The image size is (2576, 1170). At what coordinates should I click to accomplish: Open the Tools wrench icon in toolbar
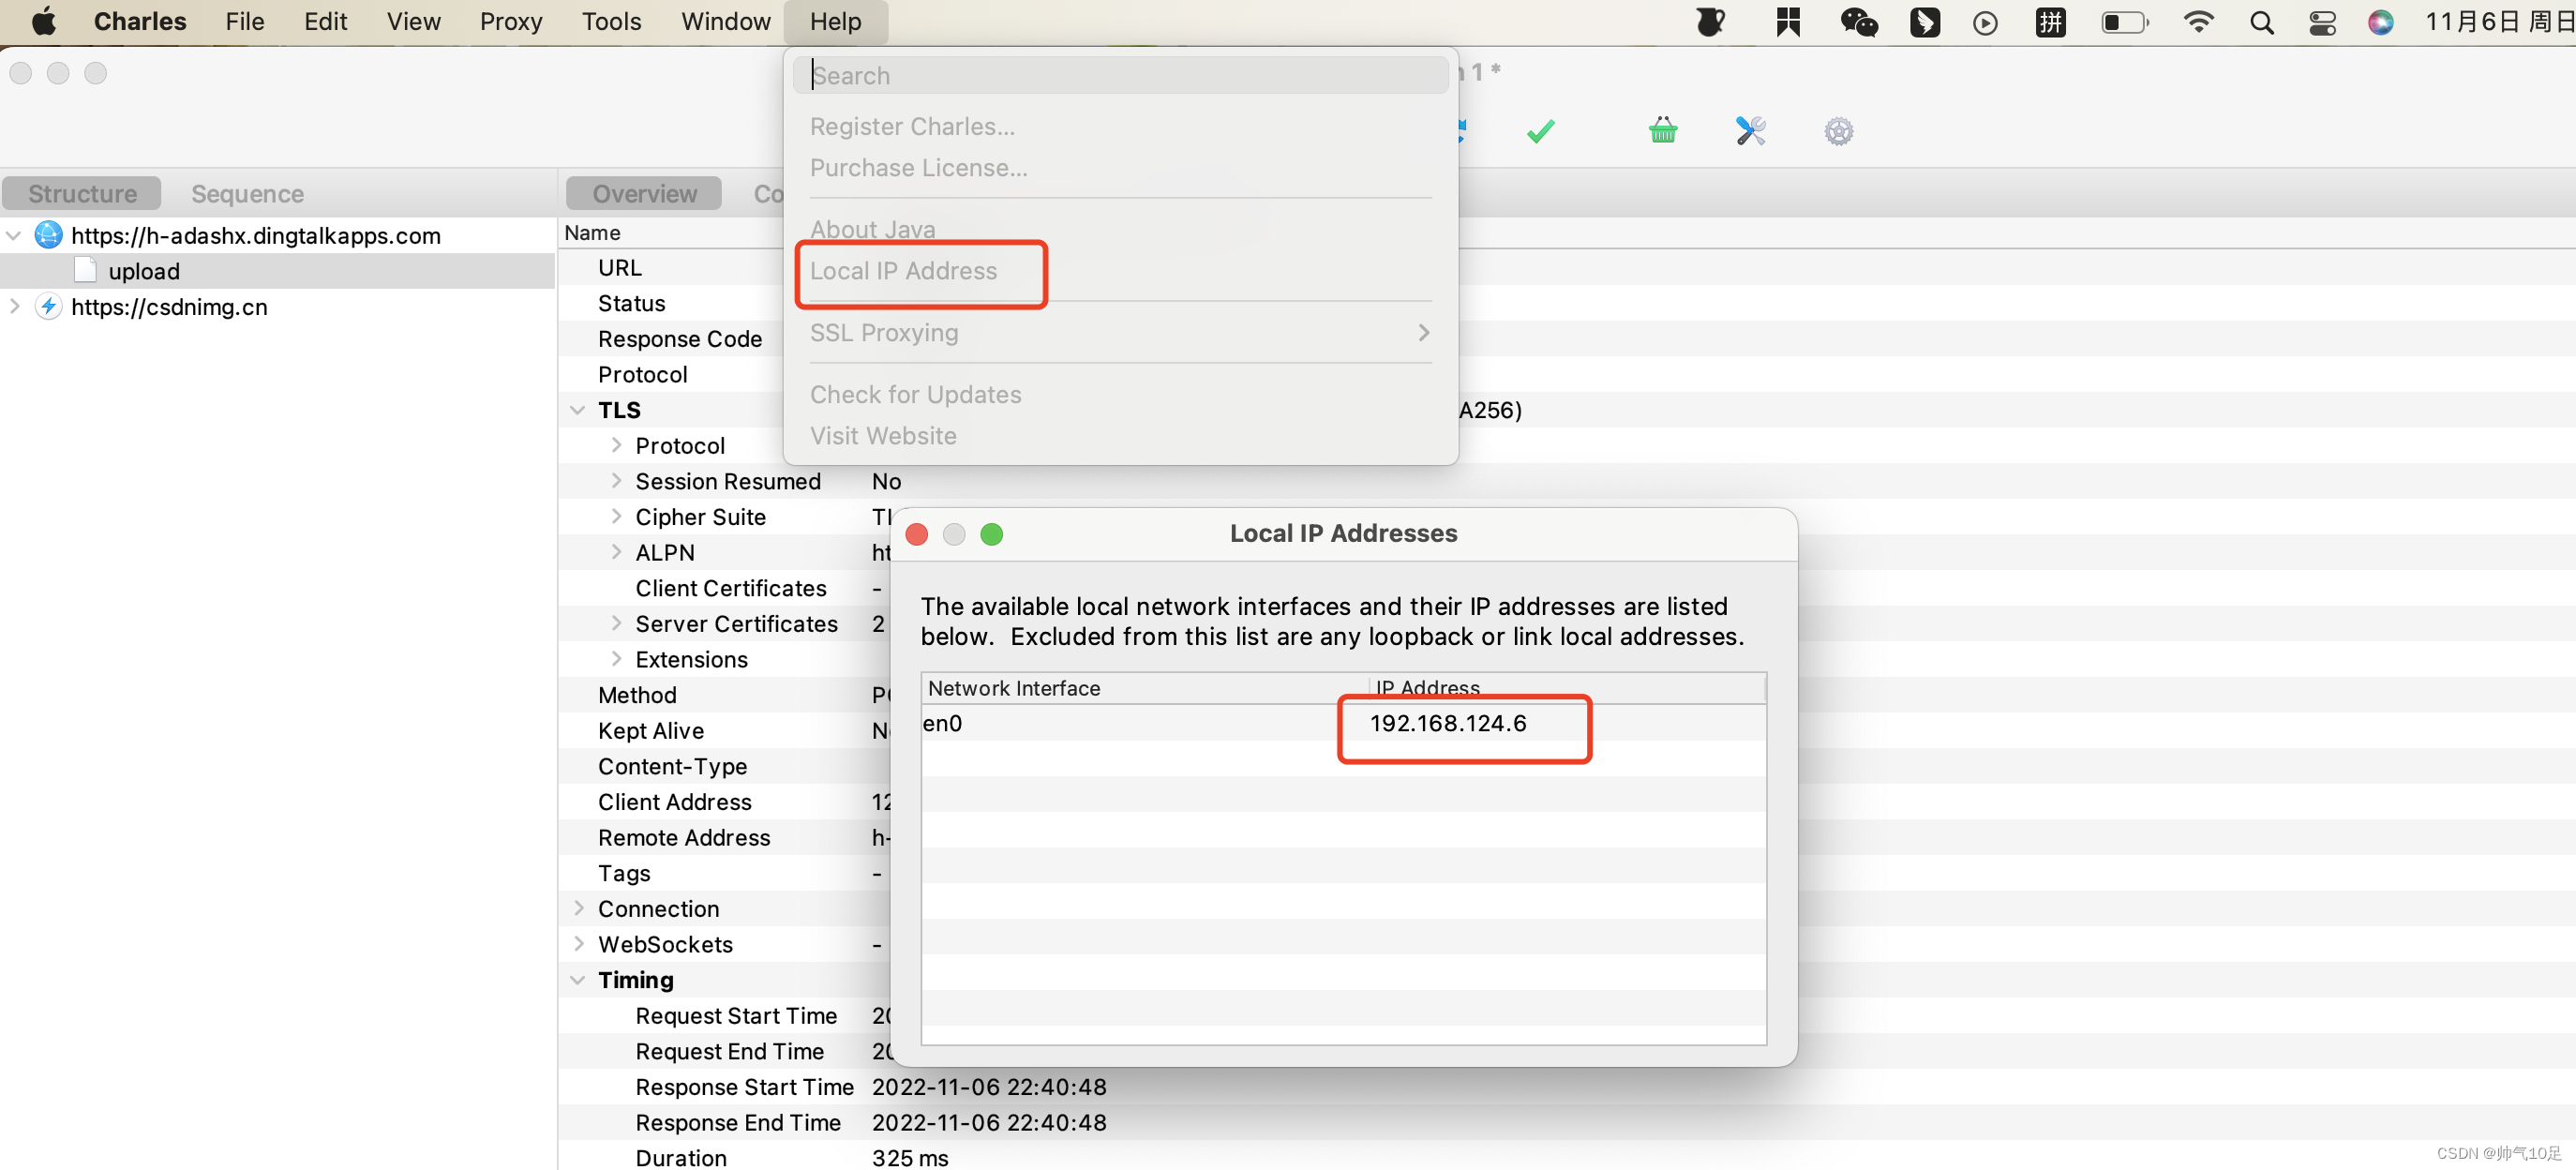1750,131
